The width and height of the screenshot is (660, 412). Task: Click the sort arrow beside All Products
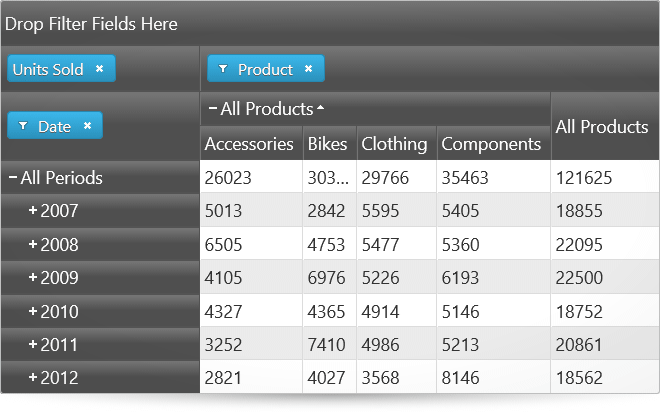320,108
